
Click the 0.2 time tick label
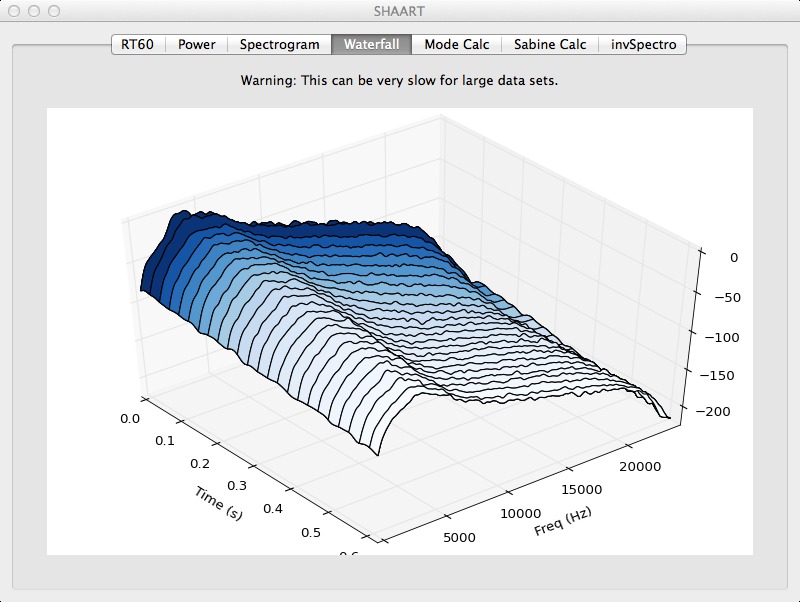(200, 464)
